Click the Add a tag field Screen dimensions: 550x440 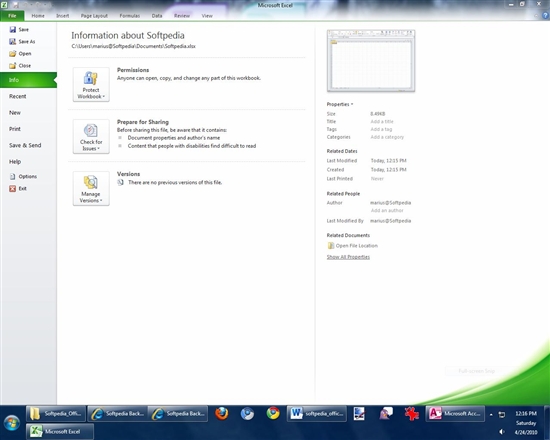[381, 129]
